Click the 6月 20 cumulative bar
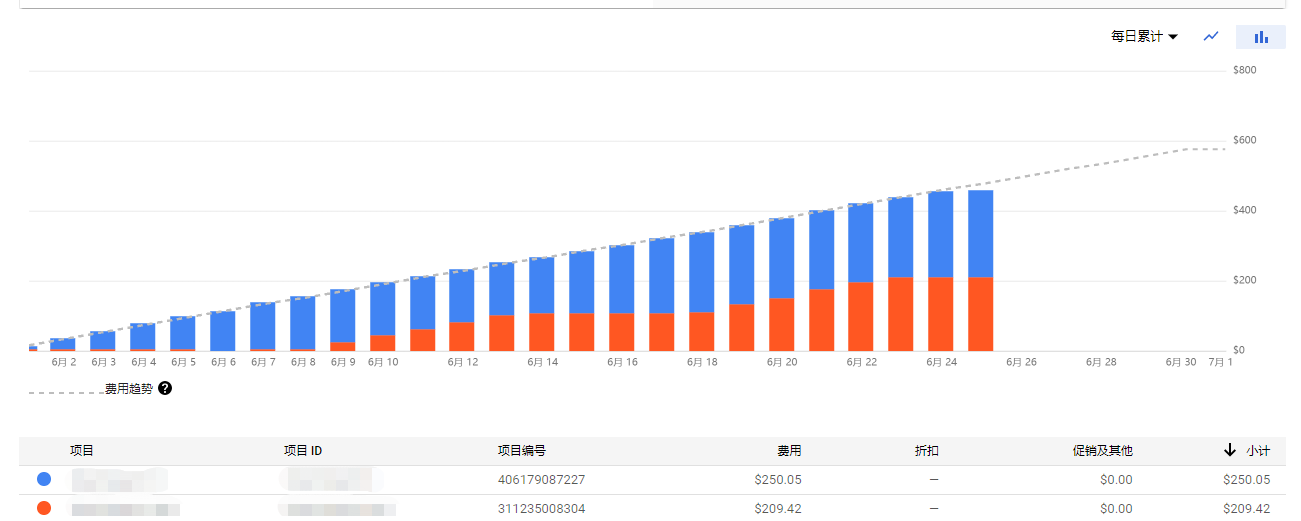The width and height of the screenshot is (1301, 521). (x=781, y=284)
